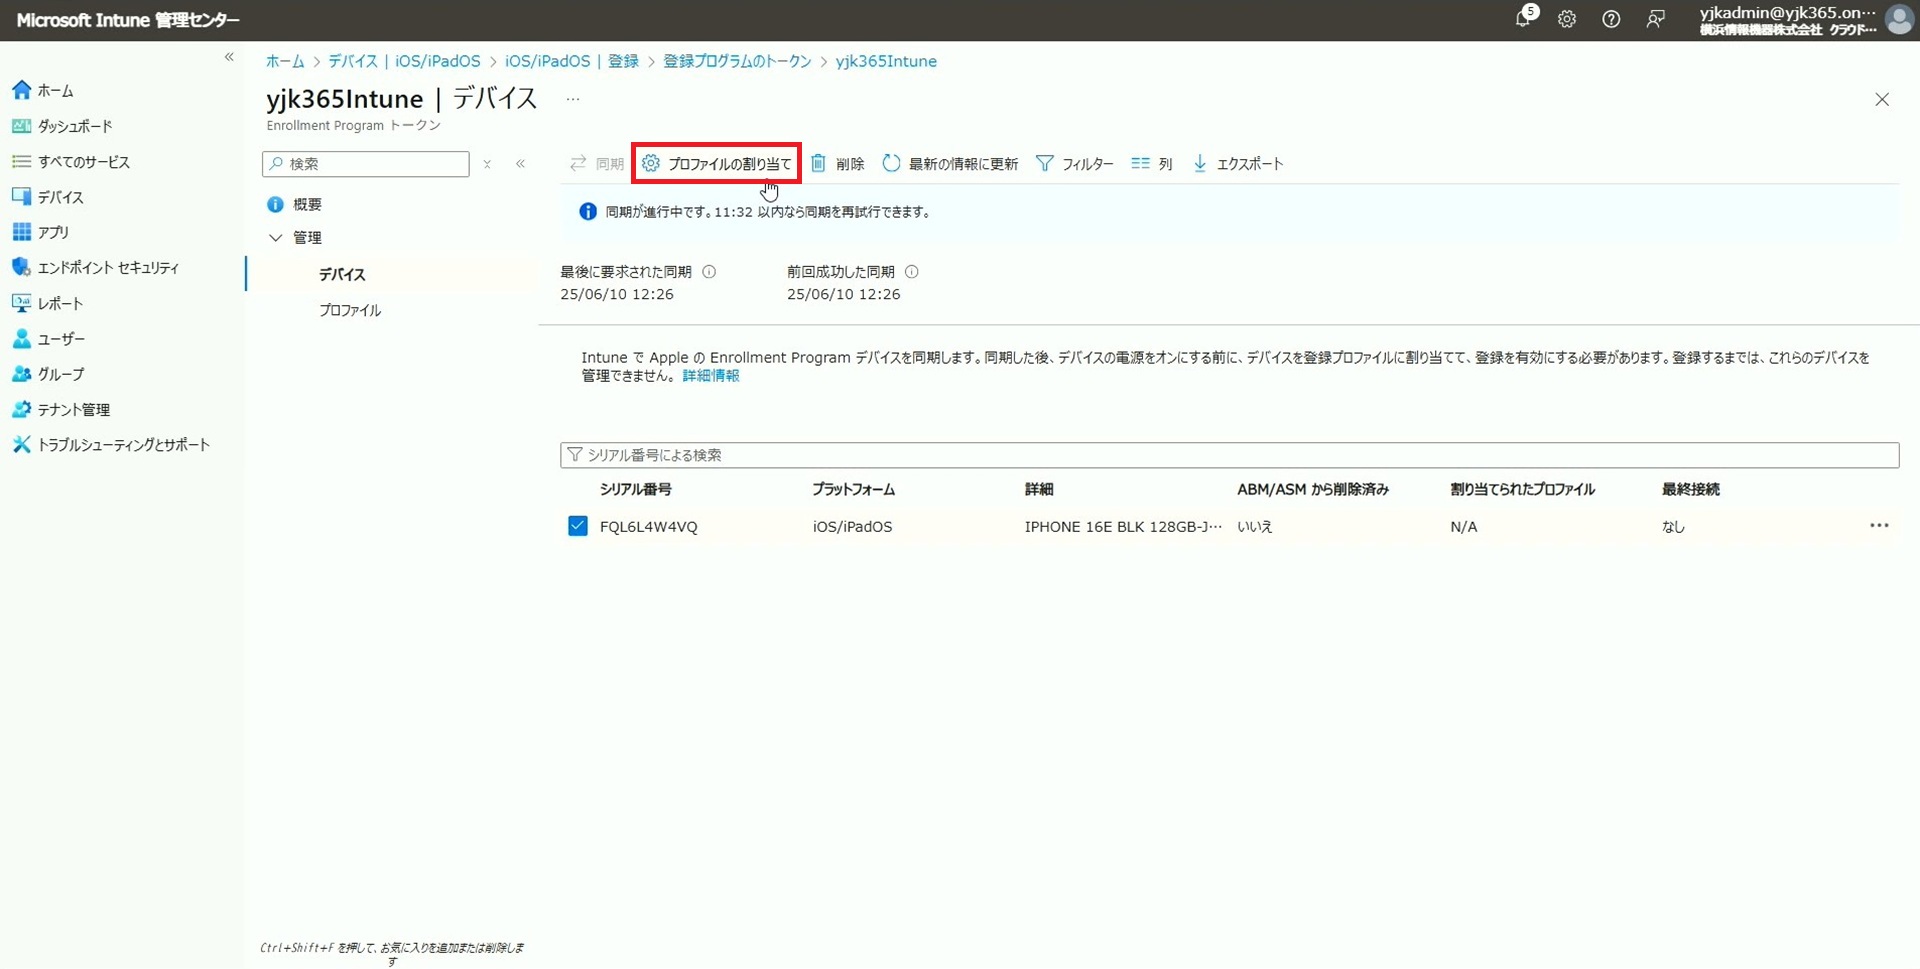Open 列 columns toolbar button
The height and width of the screenshot is (969, 1920).
pyautogui.click(x=1152, y=164)
